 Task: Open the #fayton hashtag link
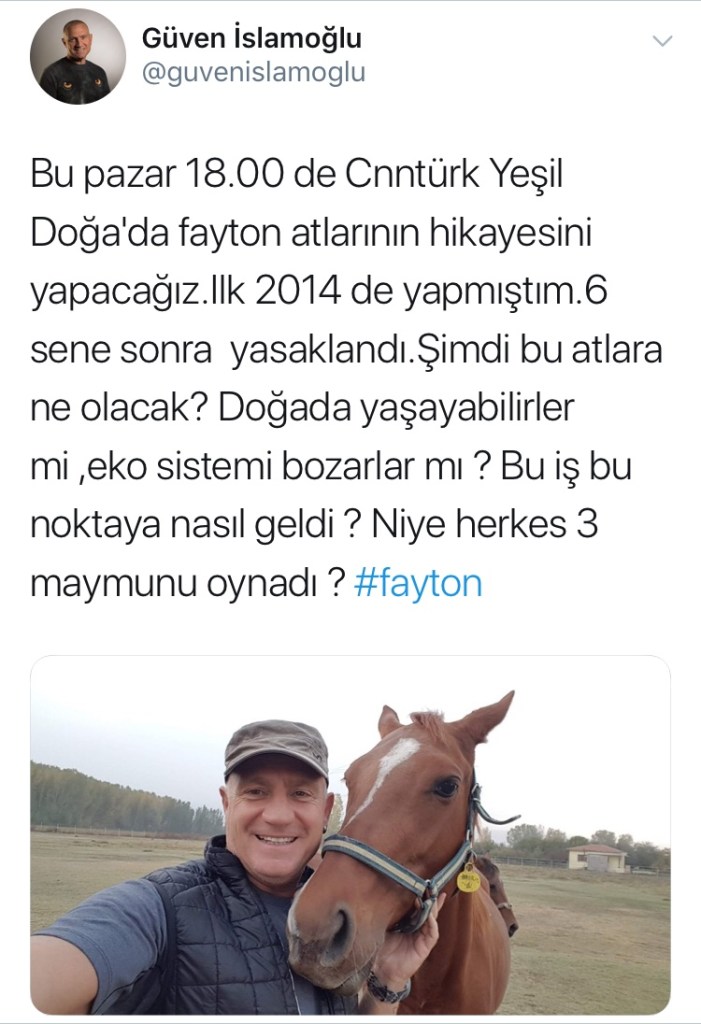pos(418,583)
